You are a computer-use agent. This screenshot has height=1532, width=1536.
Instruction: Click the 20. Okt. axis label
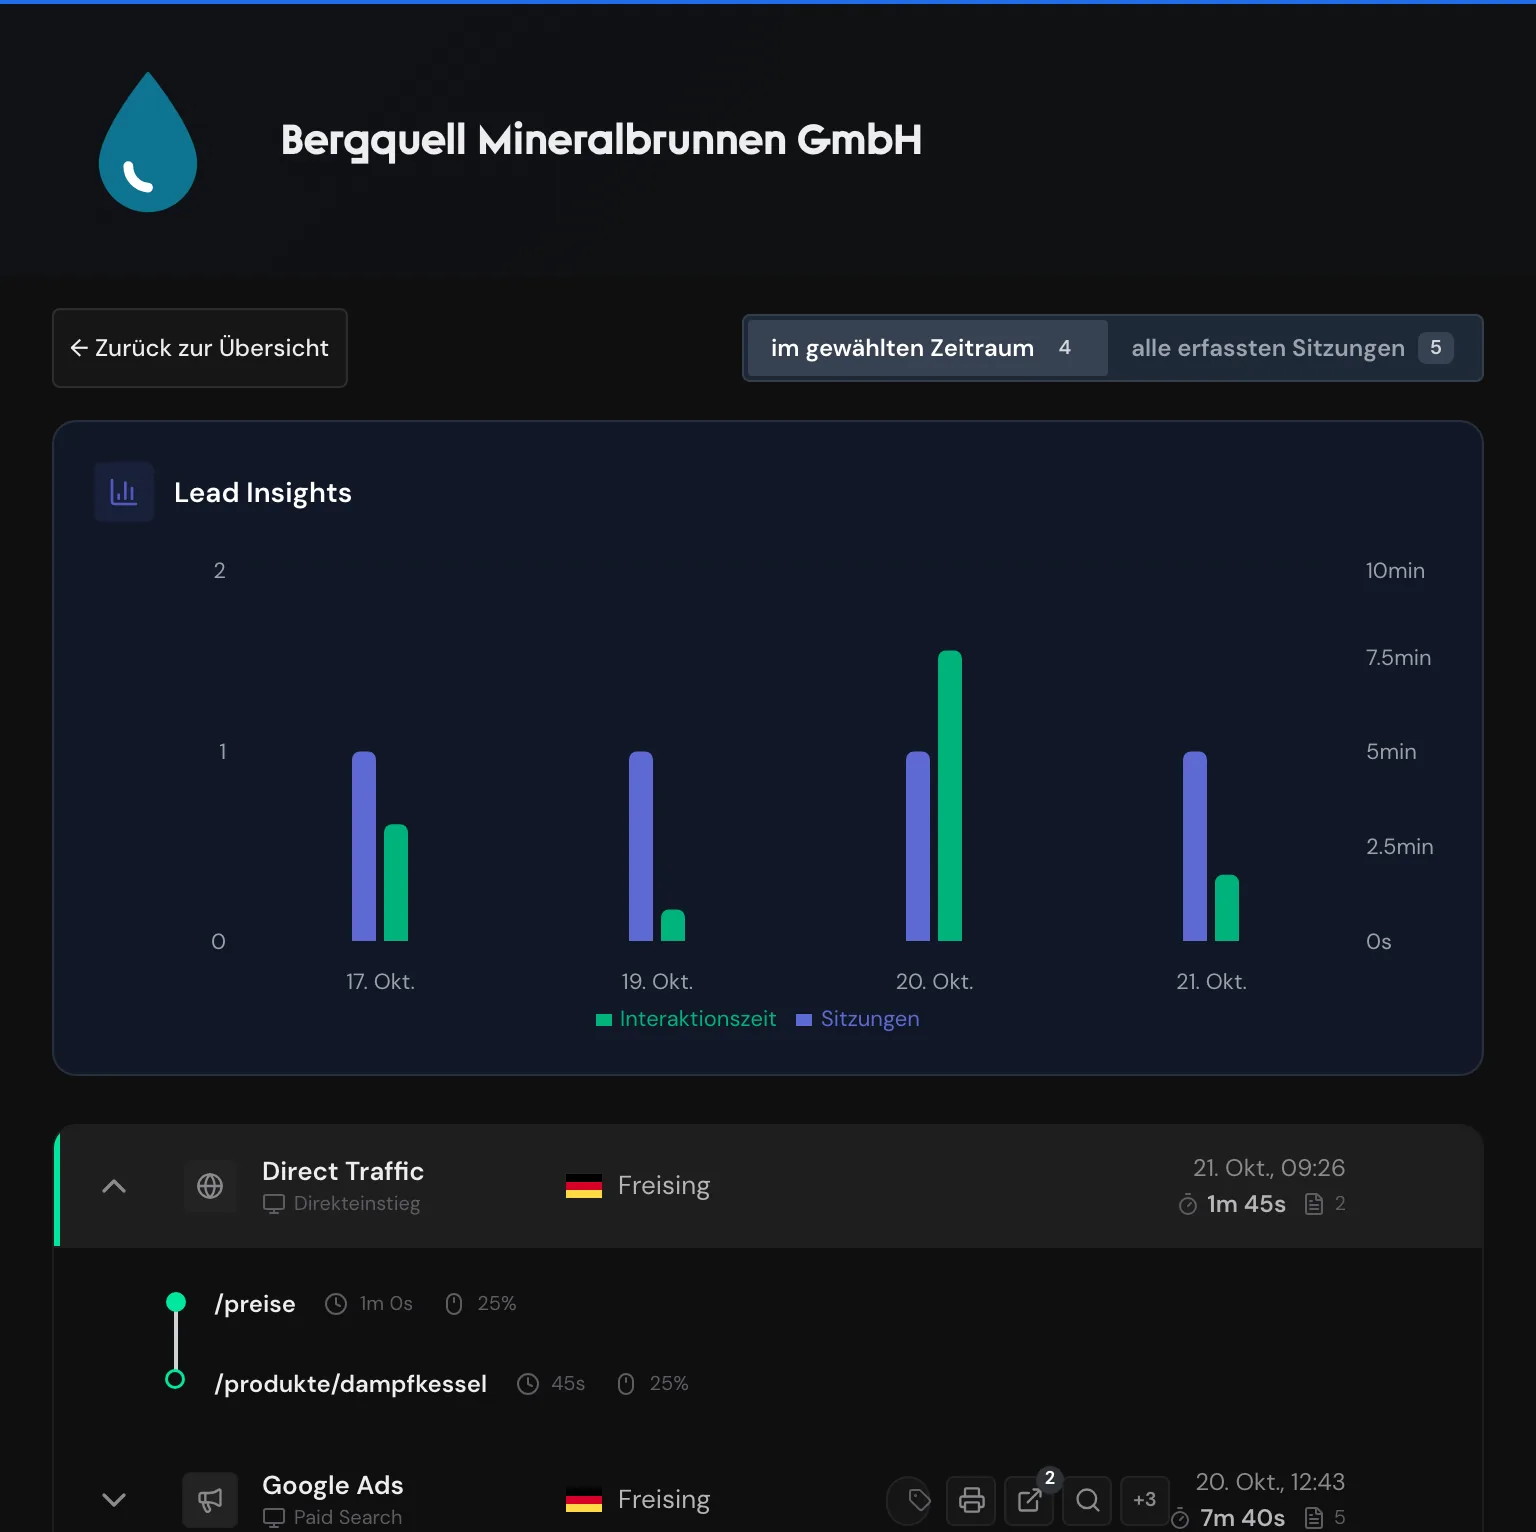[x=934, y=982]
